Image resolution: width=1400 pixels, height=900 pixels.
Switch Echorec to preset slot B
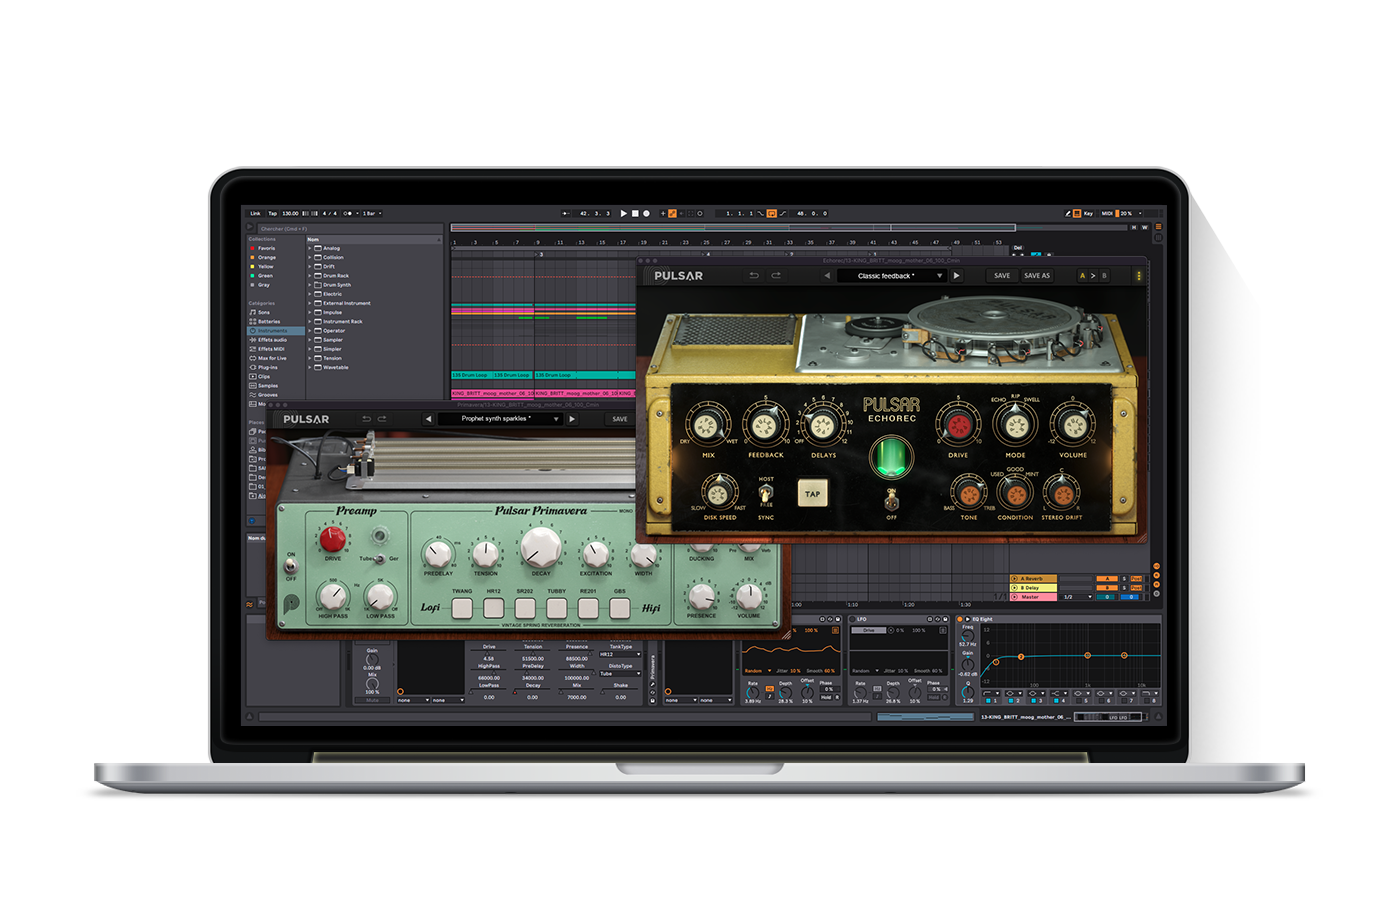point(1104,276)
